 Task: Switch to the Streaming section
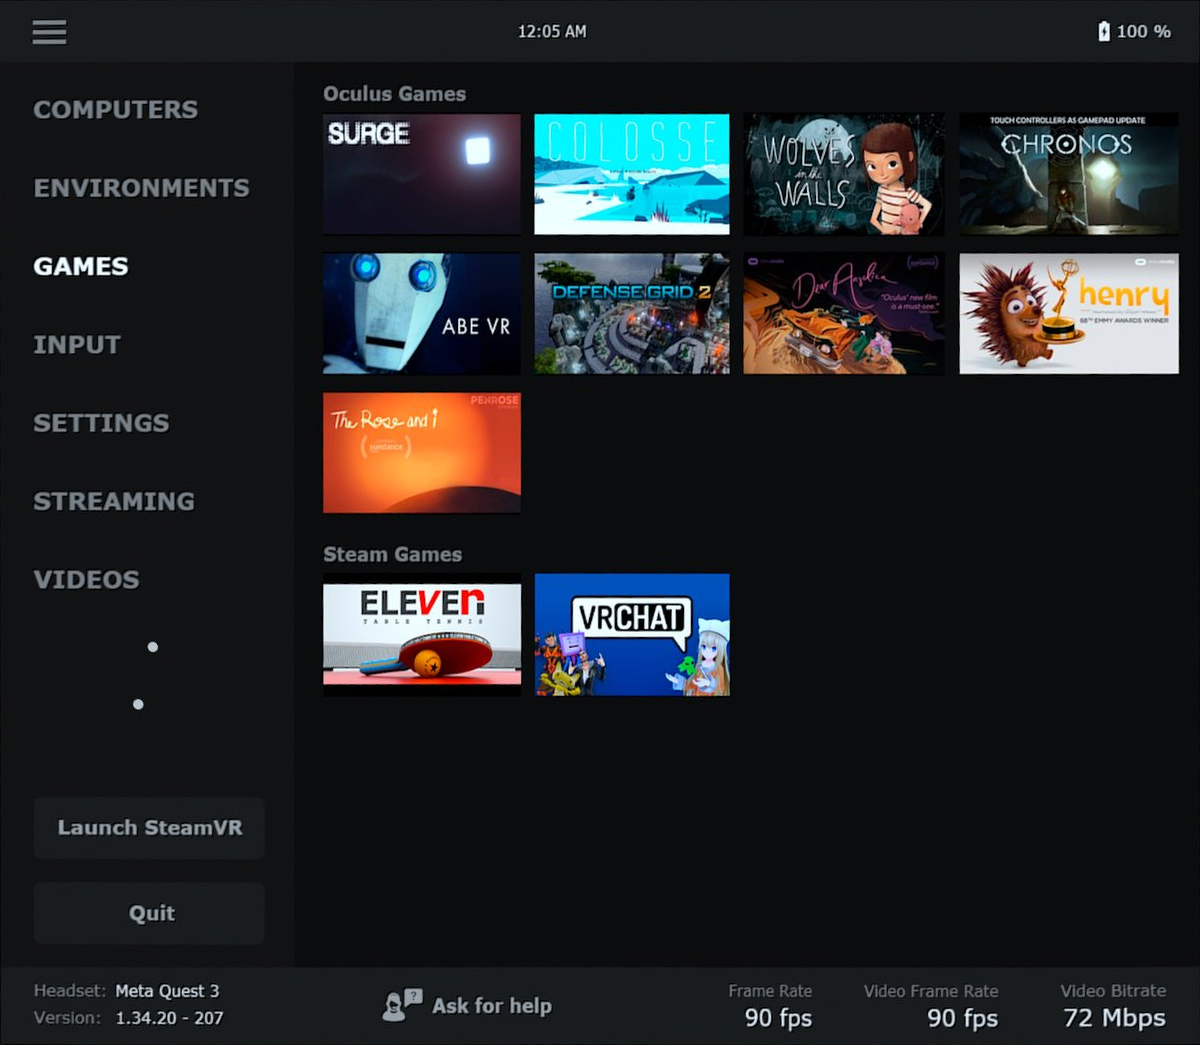114,501
